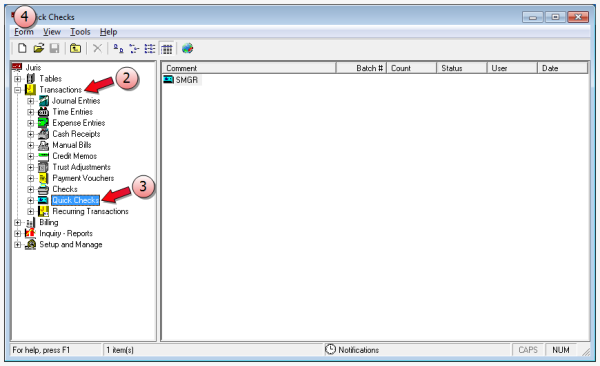The image size is (600, 366).
Task: Switch to list view icon
Action: tap(150, 49)
